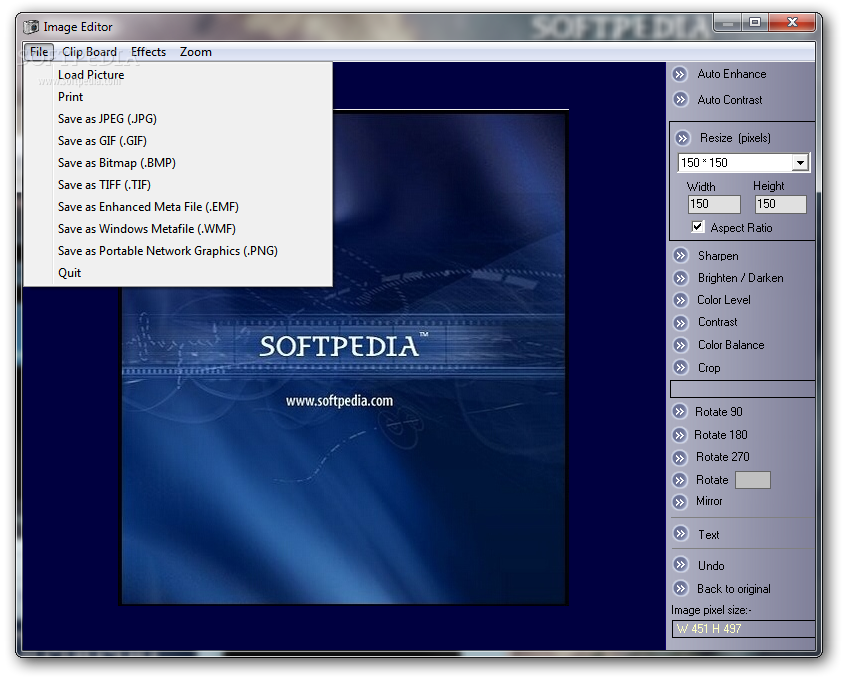Screen dimensions: 843x678
Task: Click the arrow icon beside Auto Contrast
Action: (x=681, y=99)
